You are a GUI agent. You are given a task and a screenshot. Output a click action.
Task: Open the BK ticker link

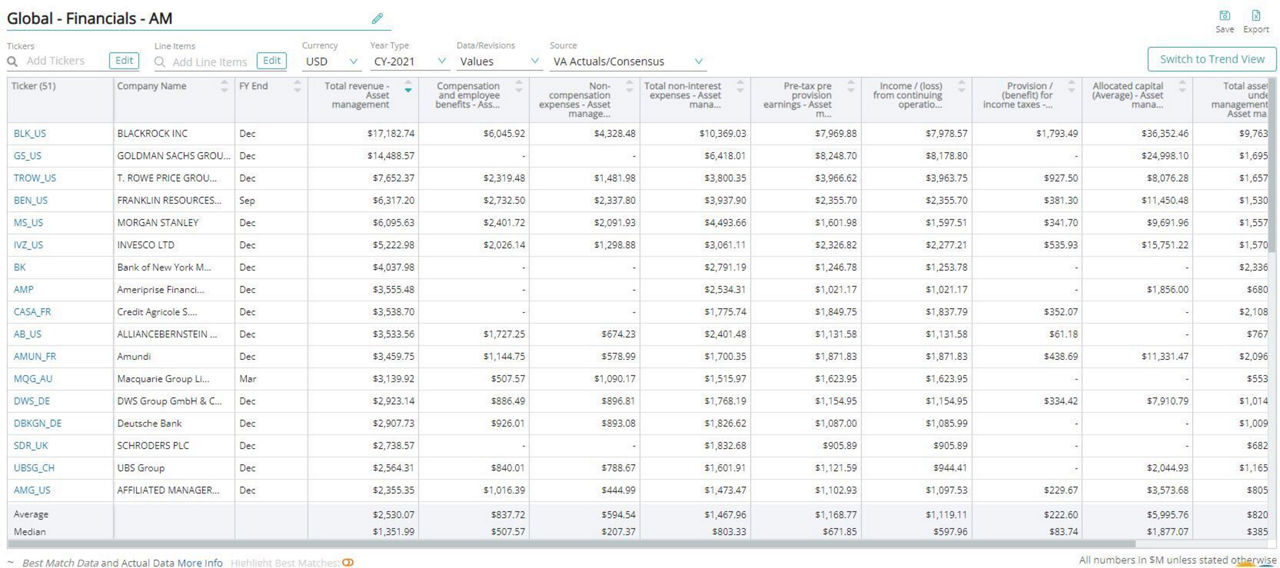click(20, 267)
